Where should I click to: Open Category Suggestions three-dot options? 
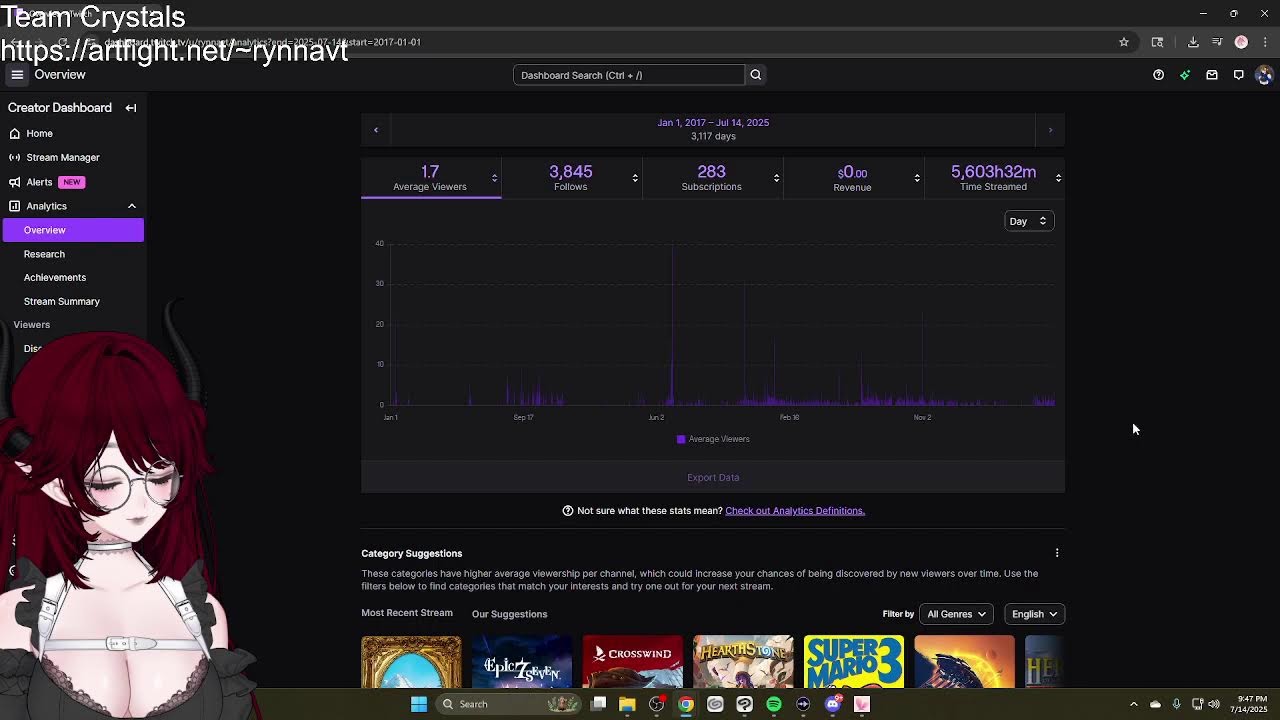pyautogui.click(x=1057, y=553)
